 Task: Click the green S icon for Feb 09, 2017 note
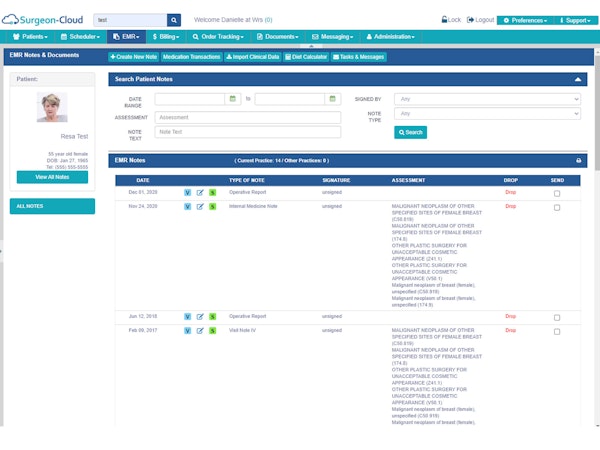click(x=212, y=331)
